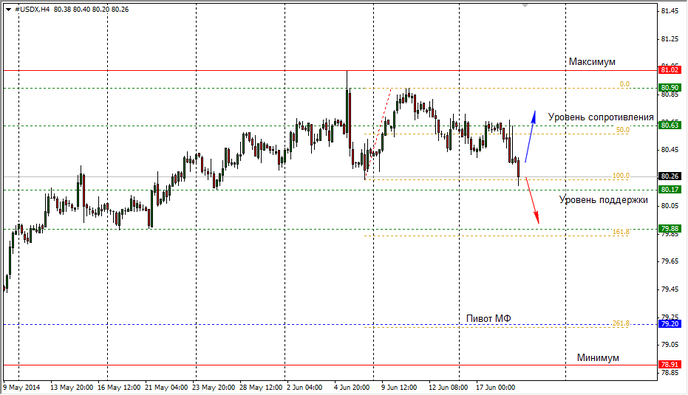Select the Максимум text label
This screenshot has width=688, height=395.
click(x=592, y=62)
